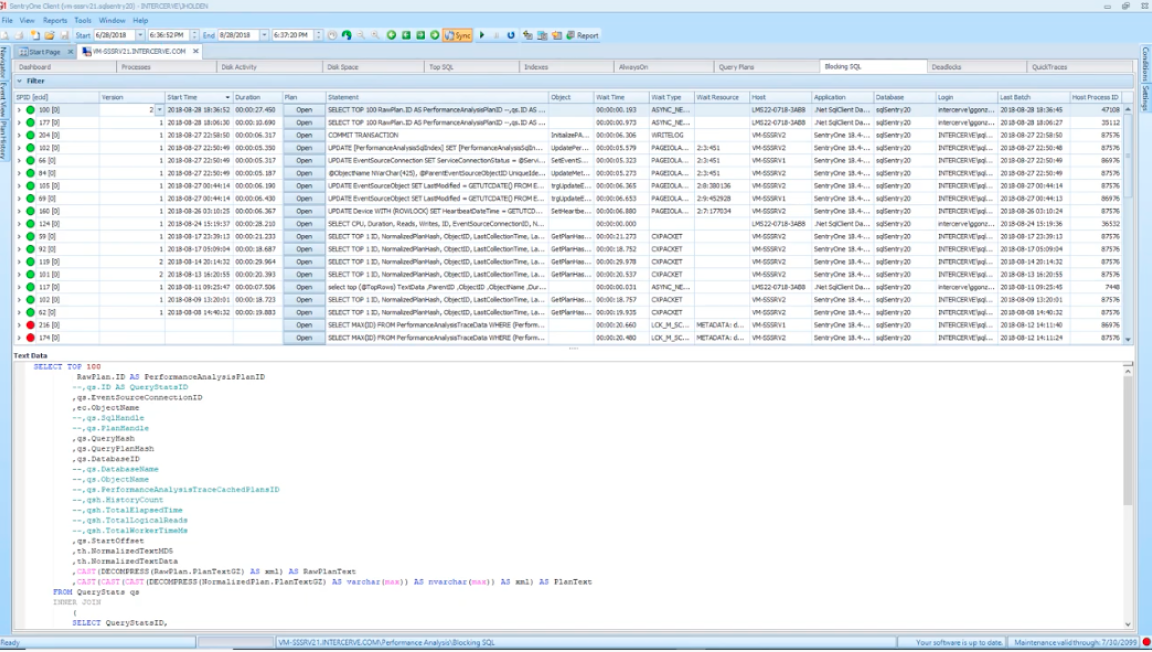
Task: Click the zoom magnifier icon in toolbar
Action: tap(361, 35)
